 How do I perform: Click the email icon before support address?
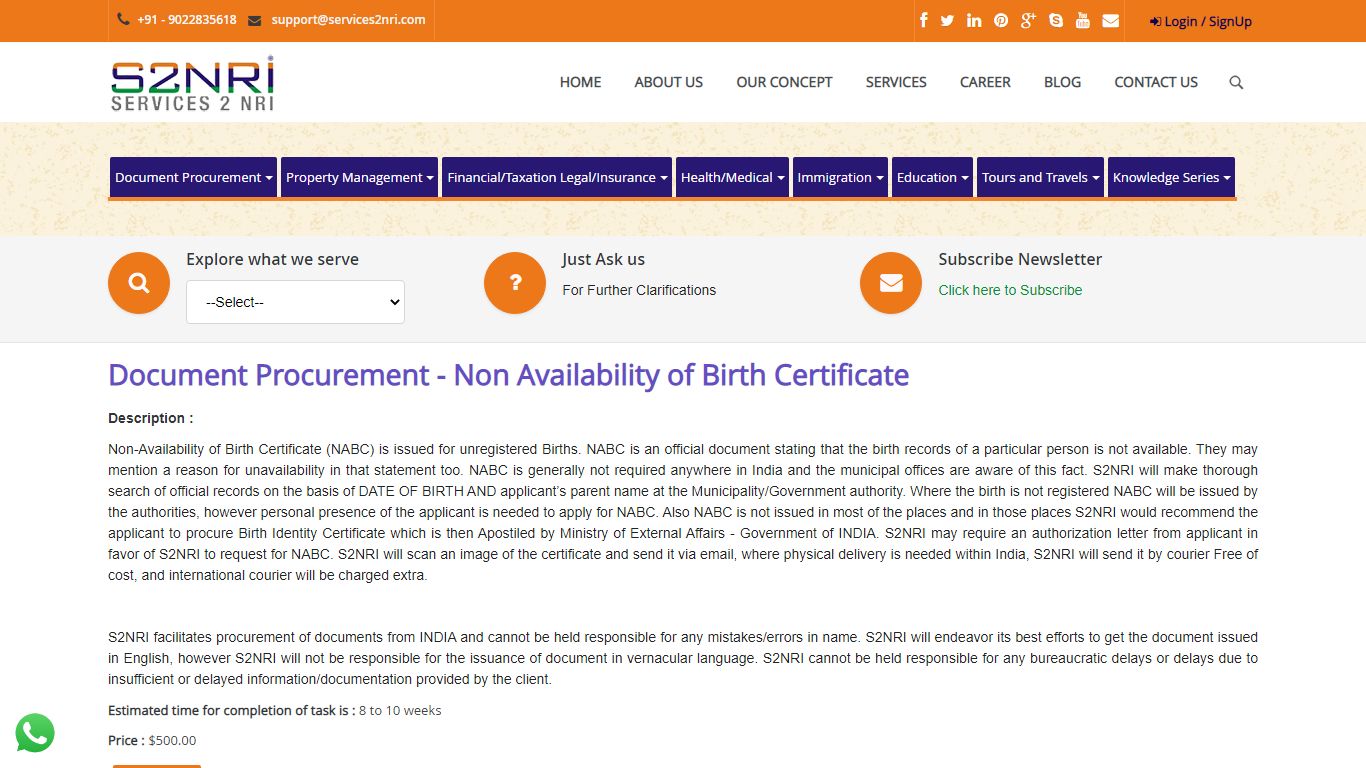[x=254, y=20]
